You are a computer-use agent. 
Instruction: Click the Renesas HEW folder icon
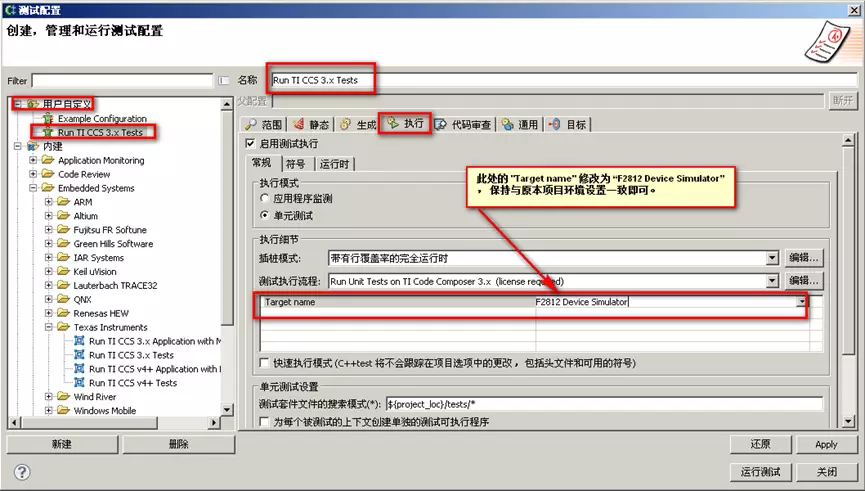pyautogui.click(x=63, y=313)
